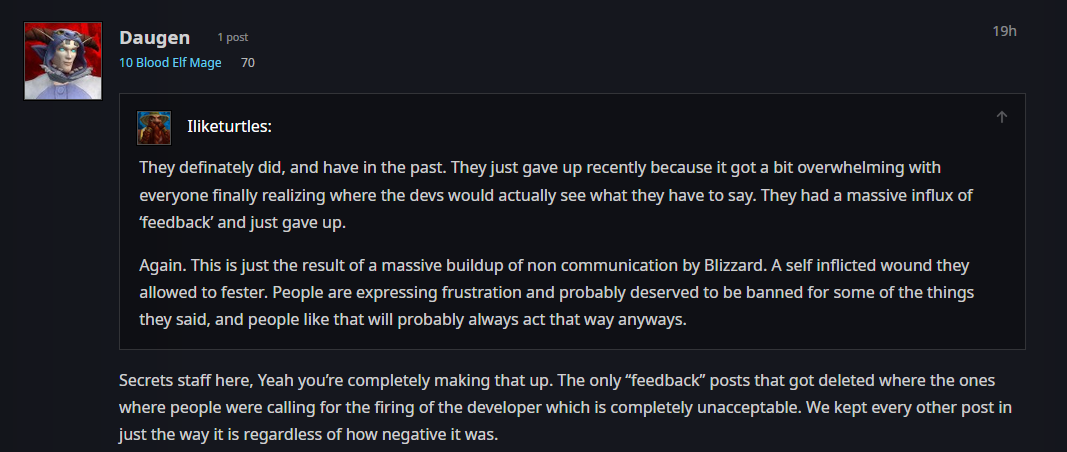Open the Daugen username profile link
The image size is (1067, 452).
coord(154,37)
